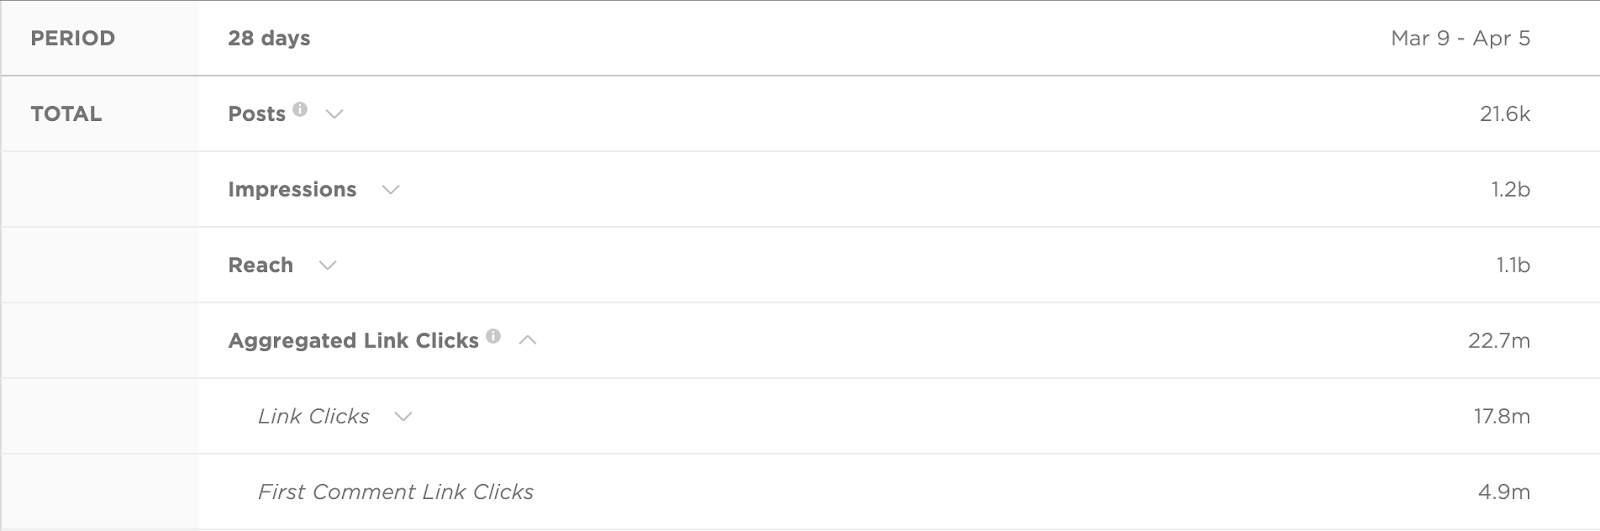The width and height of the screenshot is (1600, 531).
Task: Select the 1.2b impressions value
Action: [x=1510, y=190]
